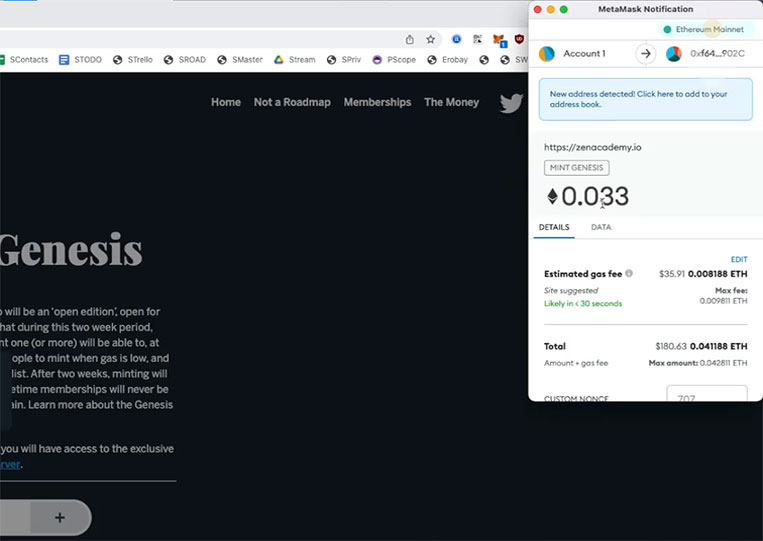
Task: Click the Site suggested label
Action: [x=571, y=290]
